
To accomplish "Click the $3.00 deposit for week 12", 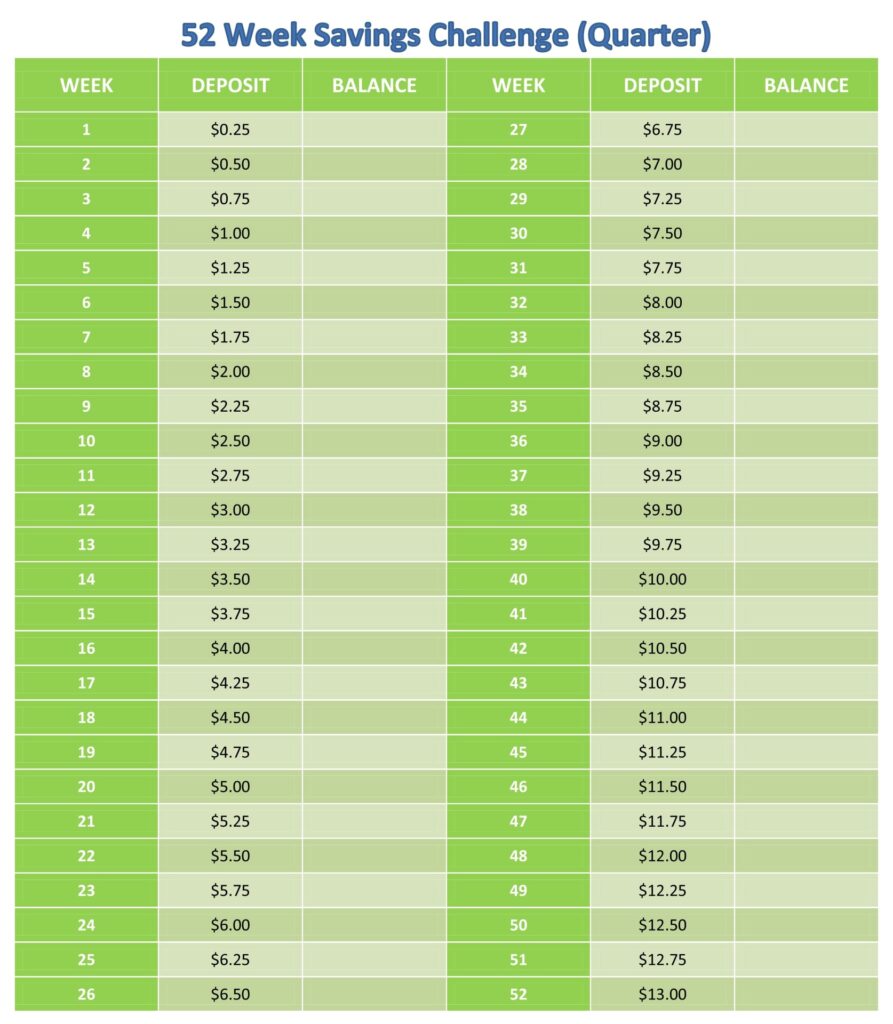I will 230,510.
